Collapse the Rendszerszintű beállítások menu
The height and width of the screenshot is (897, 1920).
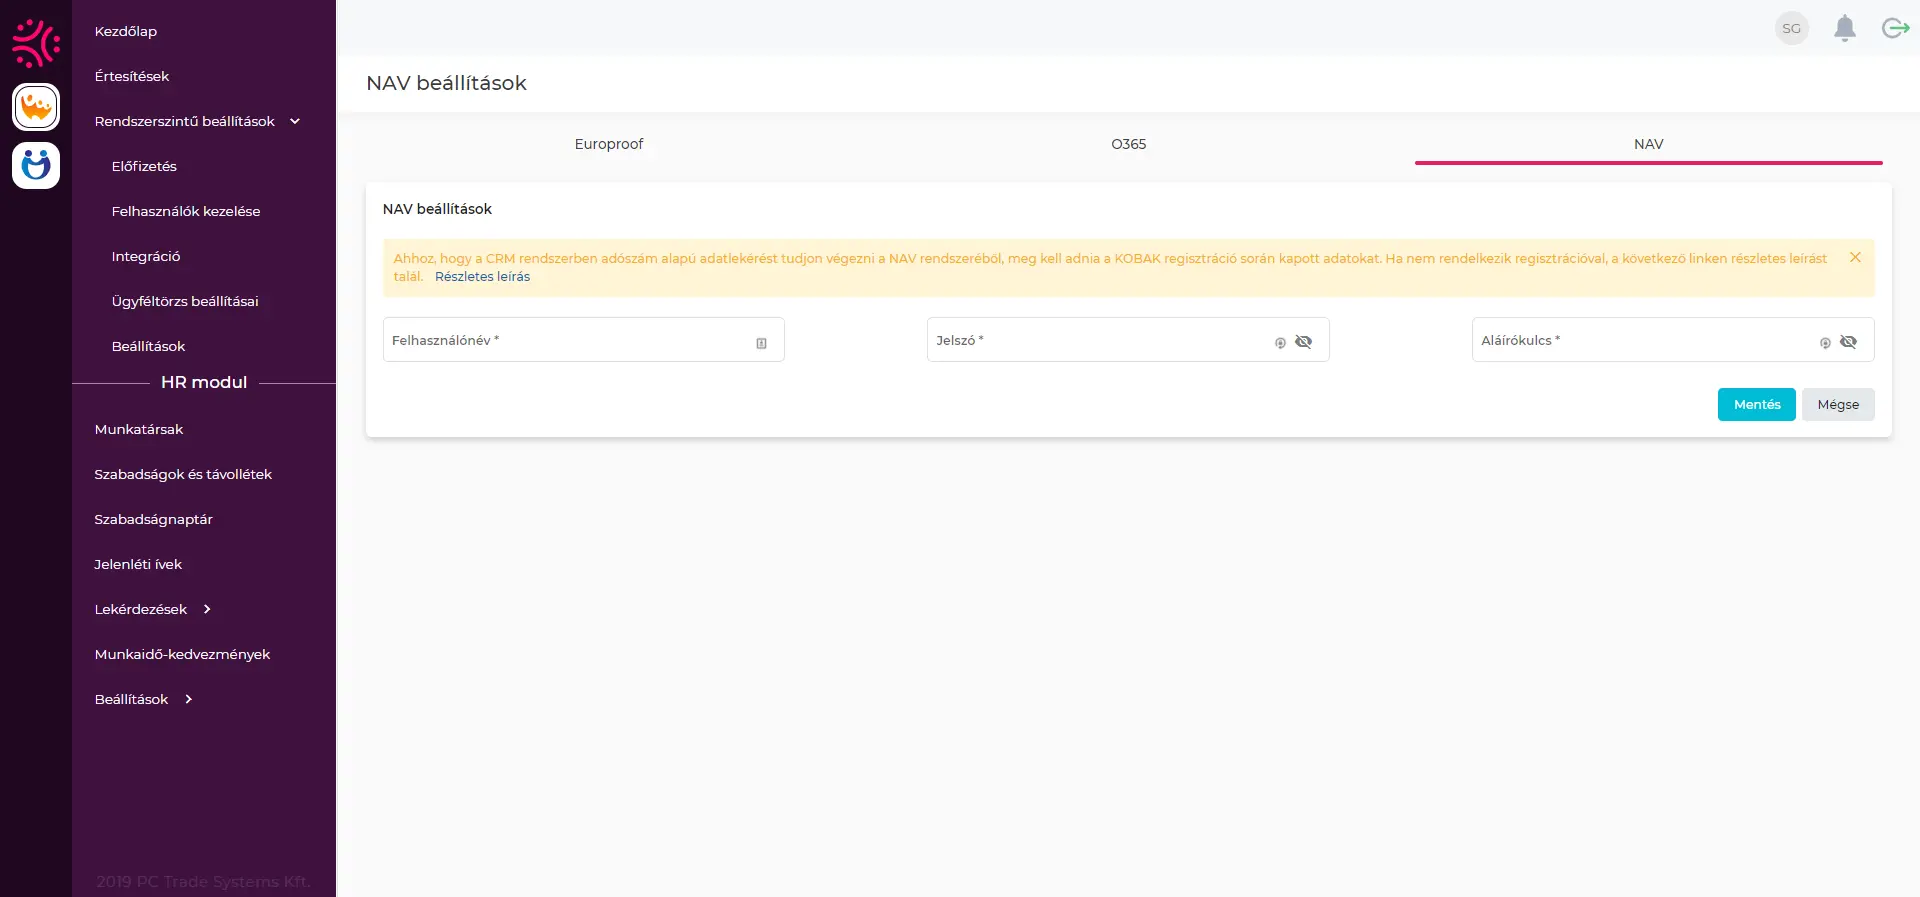295,121
